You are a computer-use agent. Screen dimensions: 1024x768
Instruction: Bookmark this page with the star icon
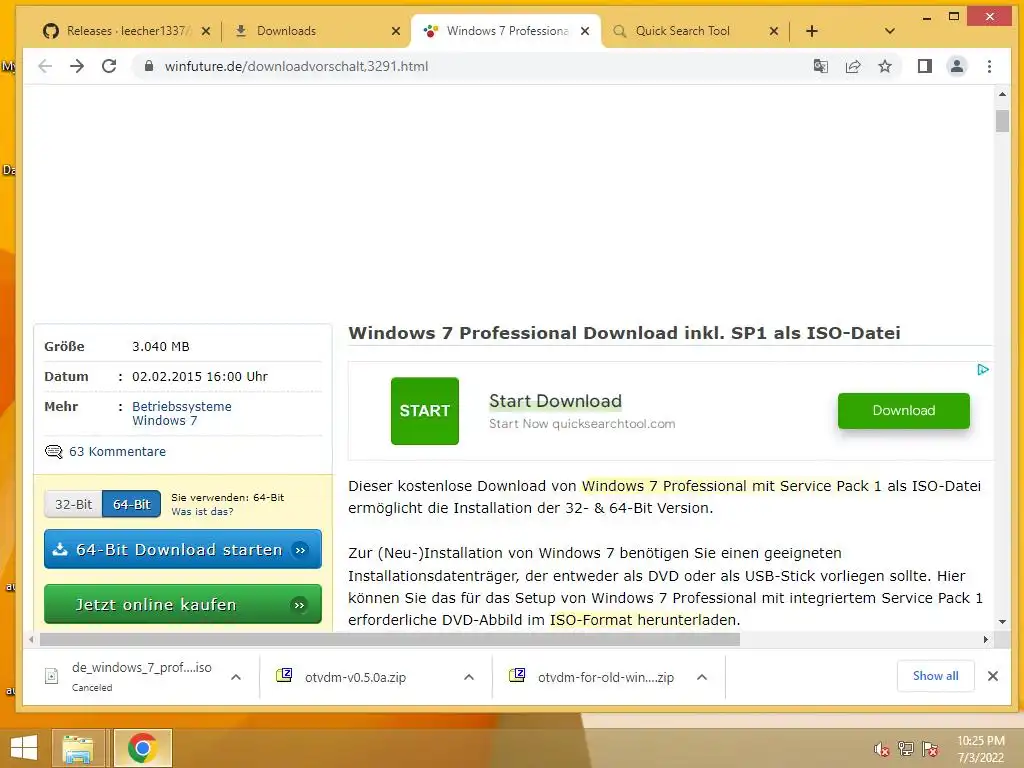point(885,66)
